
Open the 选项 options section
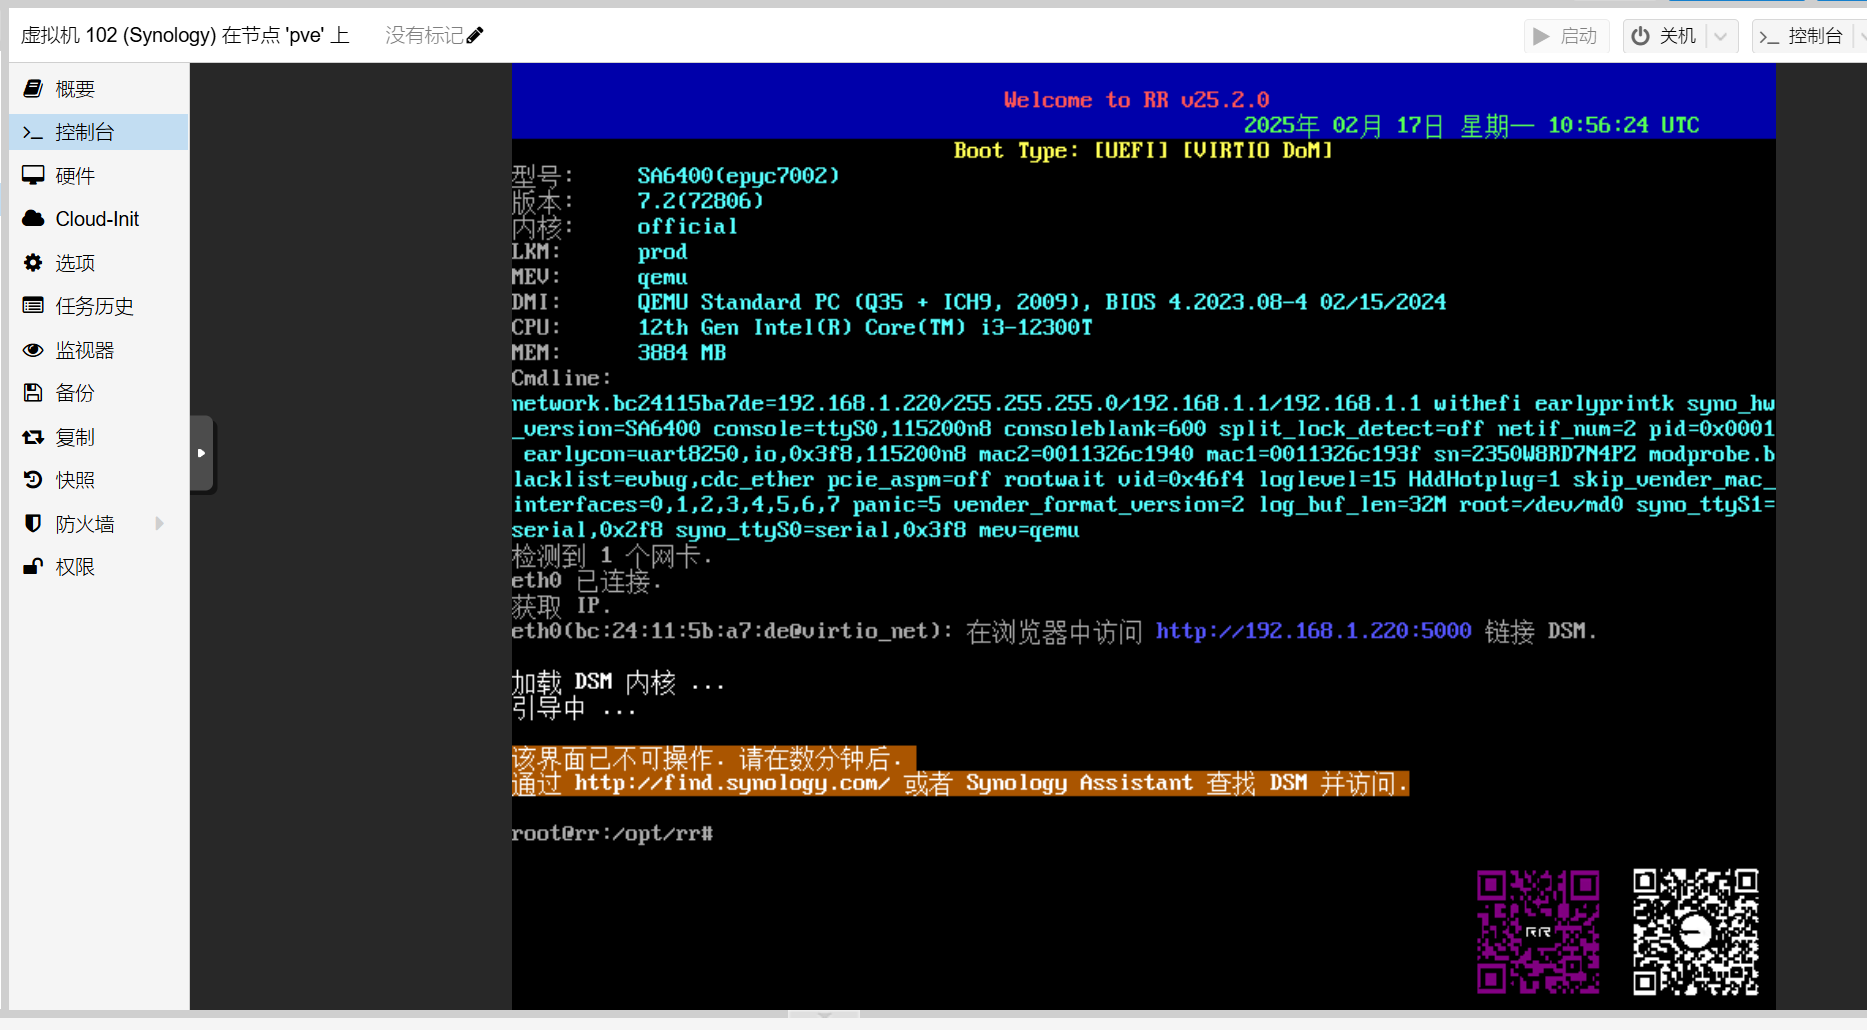(x=99, y=263)
